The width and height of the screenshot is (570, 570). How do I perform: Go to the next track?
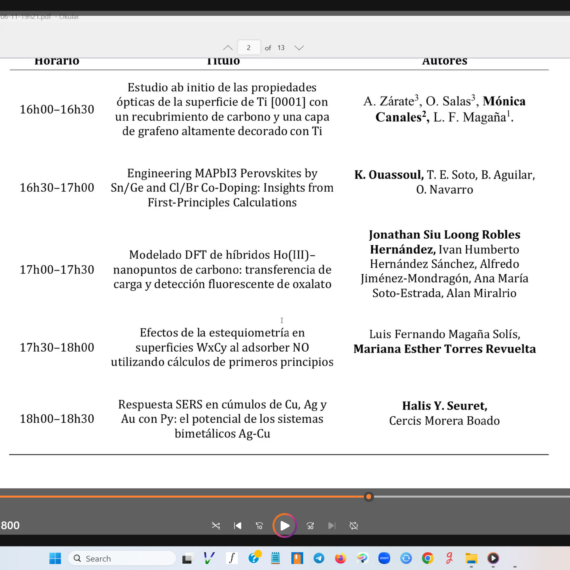332,526
